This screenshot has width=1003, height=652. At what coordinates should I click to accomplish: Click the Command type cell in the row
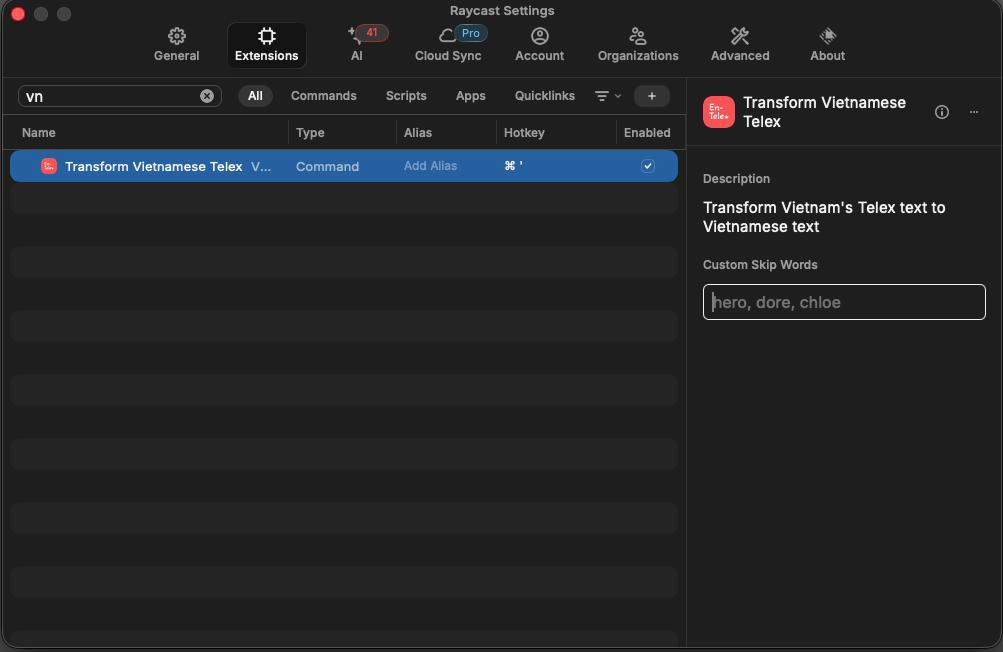(327, 166)
